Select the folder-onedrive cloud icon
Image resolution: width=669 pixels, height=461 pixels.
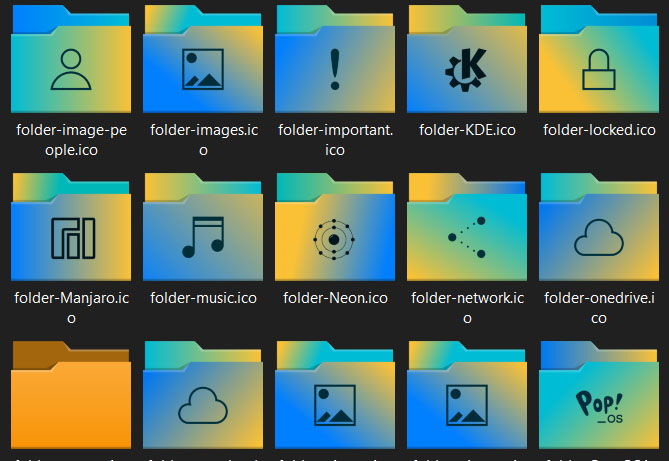coord(598,230)
